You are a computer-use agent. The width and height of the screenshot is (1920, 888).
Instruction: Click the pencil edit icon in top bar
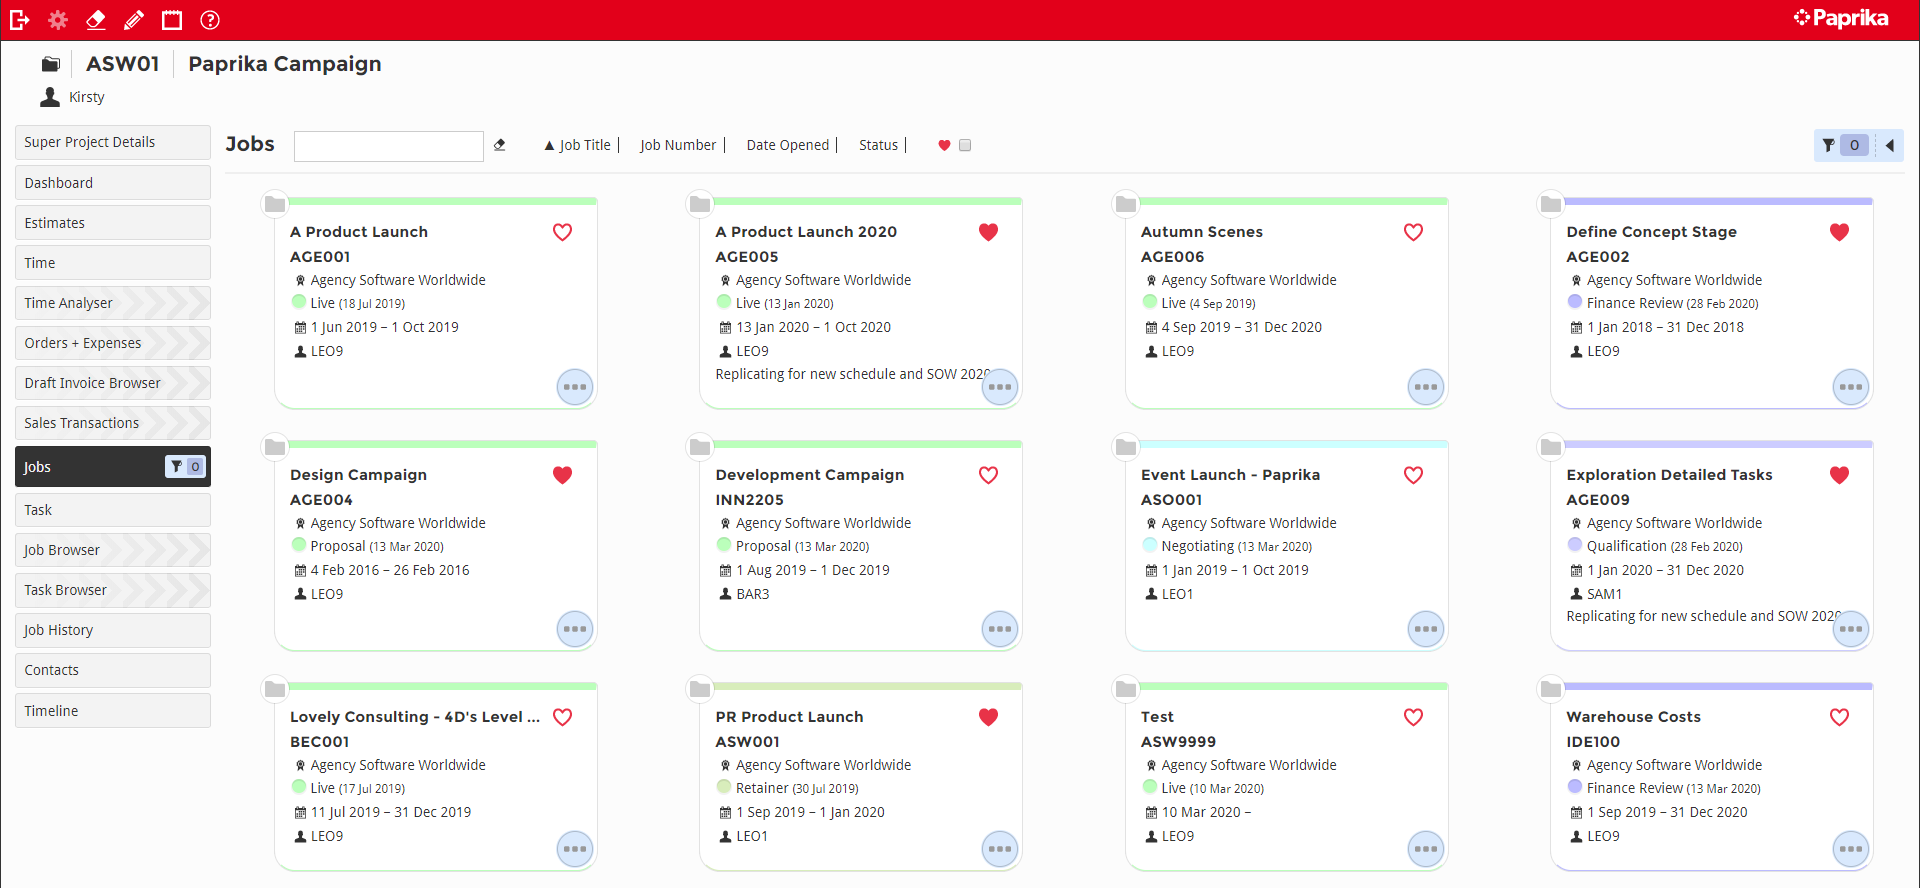coord(134,20)
